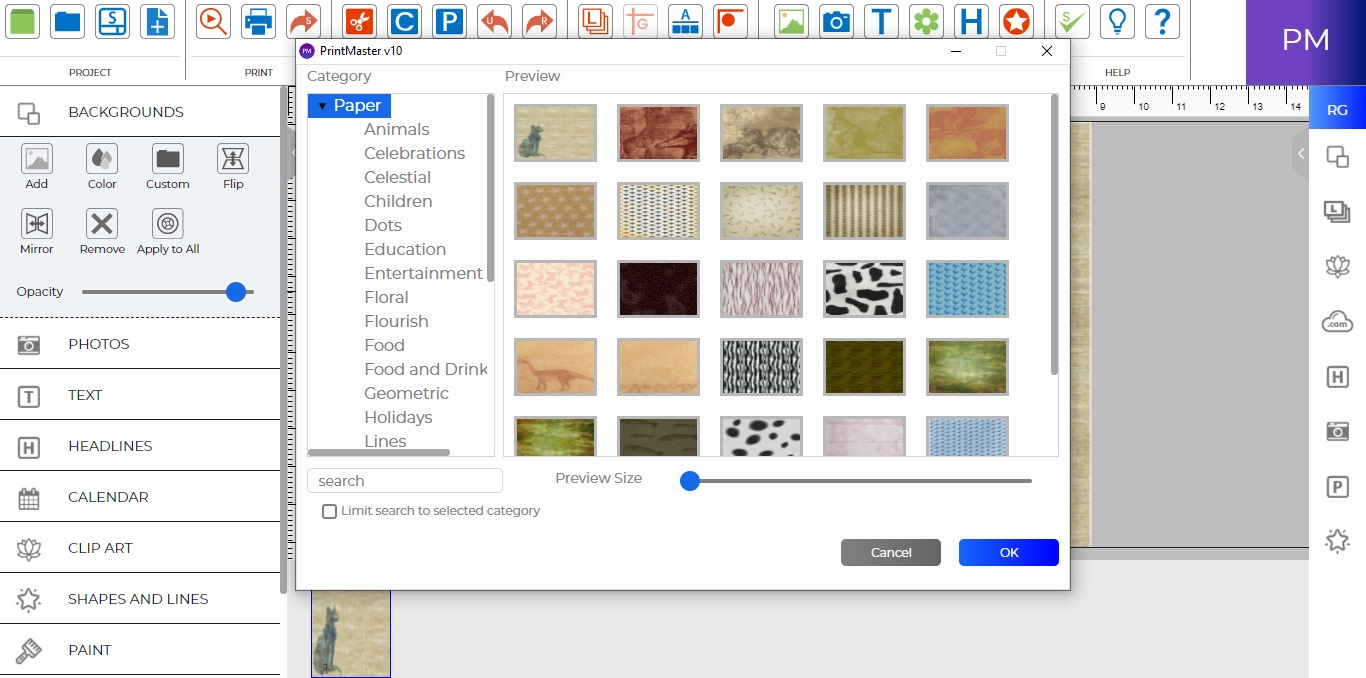Select the dinosaur paper thumbnail
The height and width of the screenshot is (678, 1366).
[555, 367]
